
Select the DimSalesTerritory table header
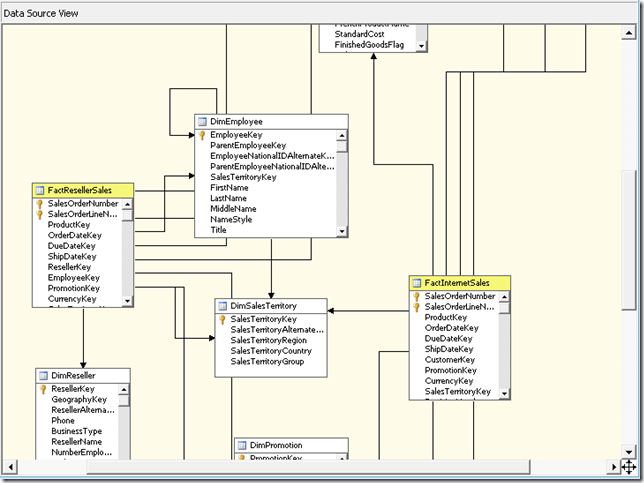[x=271, y=306]
